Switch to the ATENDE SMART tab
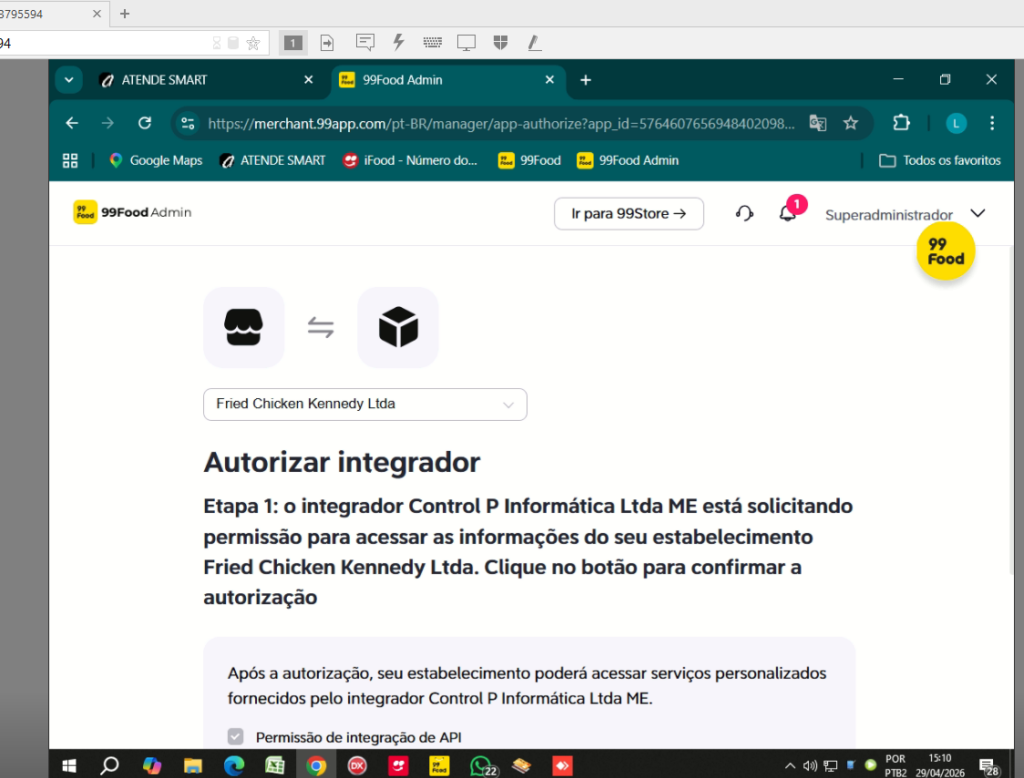Screen dimensions: 1024x778 (x=204, y=80)
